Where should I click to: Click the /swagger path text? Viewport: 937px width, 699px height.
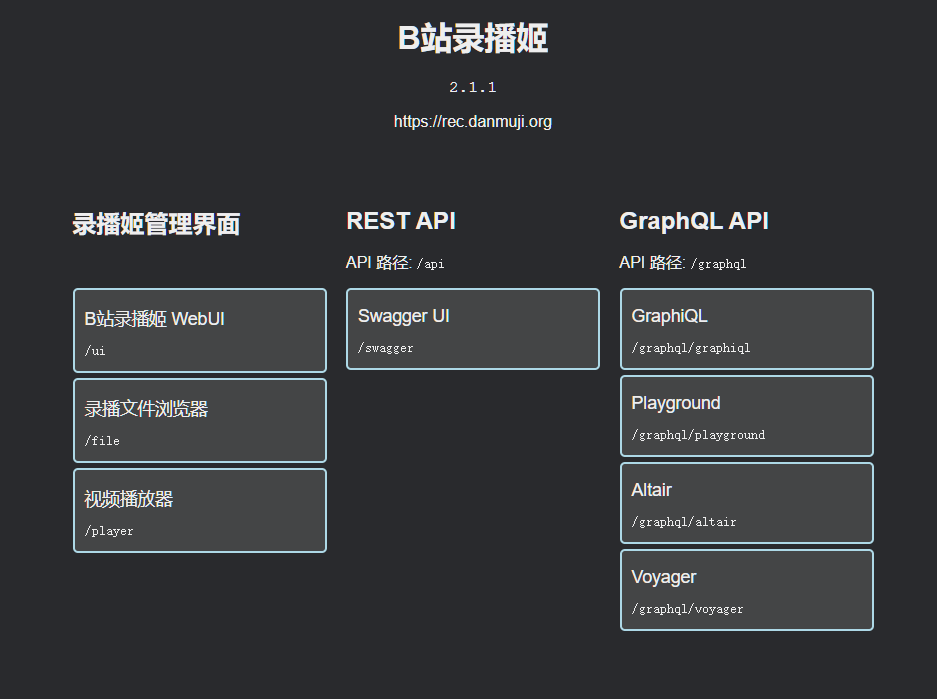tap(385, 348)
